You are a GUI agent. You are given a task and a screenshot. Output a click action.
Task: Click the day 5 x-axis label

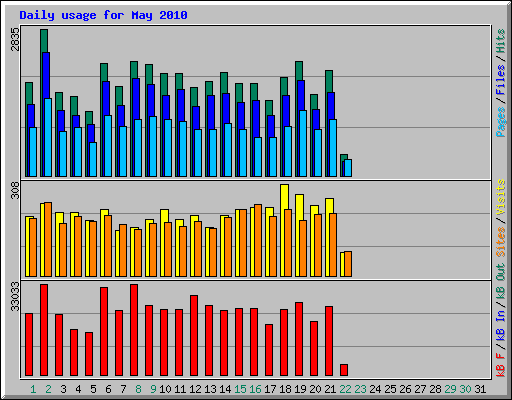coord(93,389)
